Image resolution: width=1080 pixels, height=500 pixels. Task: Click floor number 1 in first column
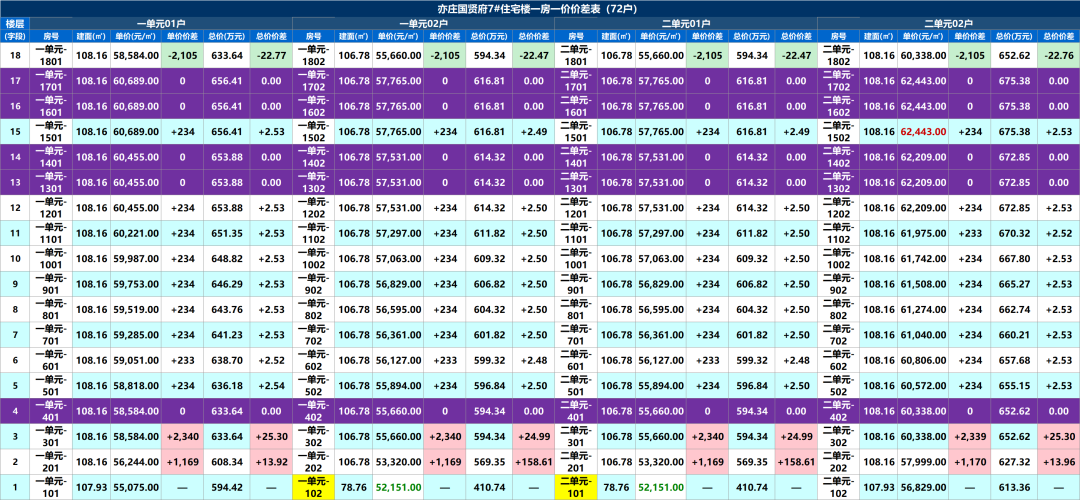pos(15,488)
